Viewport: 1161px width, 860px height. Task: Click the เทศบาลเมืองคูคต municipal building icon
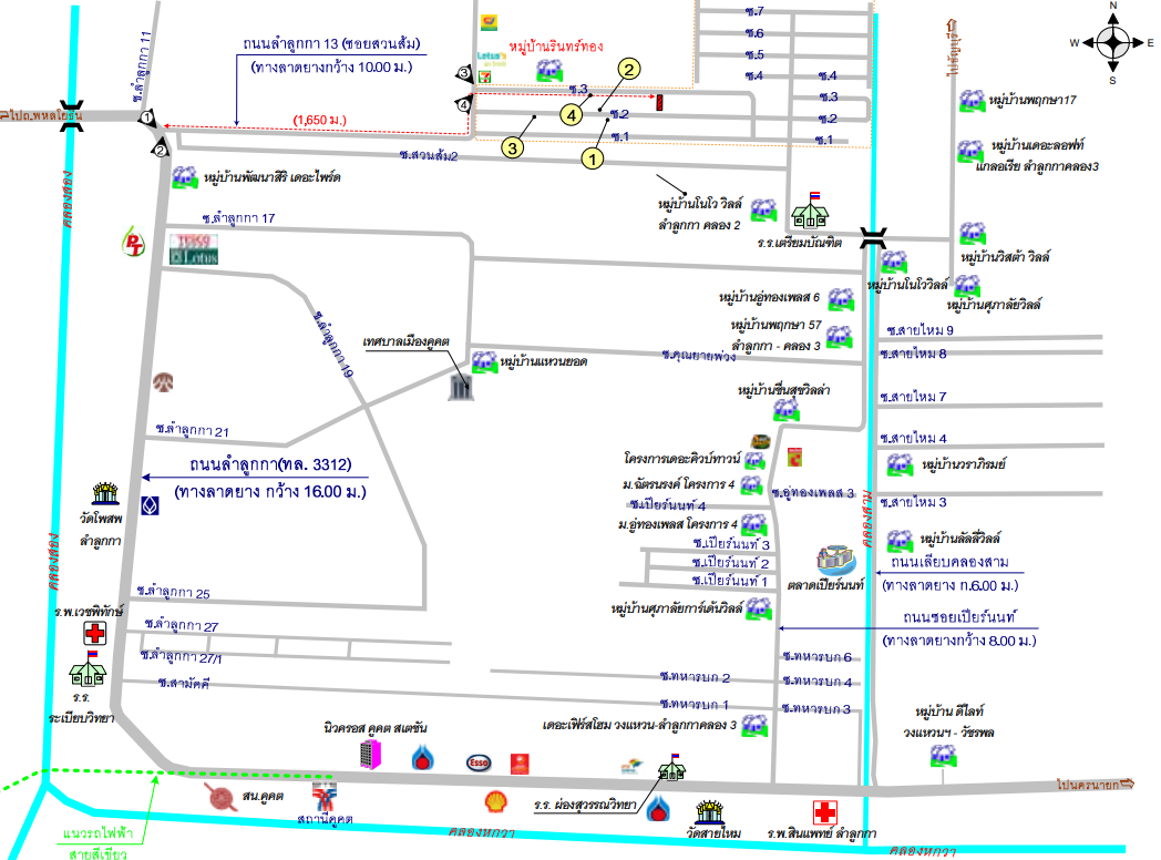[460, 386]
